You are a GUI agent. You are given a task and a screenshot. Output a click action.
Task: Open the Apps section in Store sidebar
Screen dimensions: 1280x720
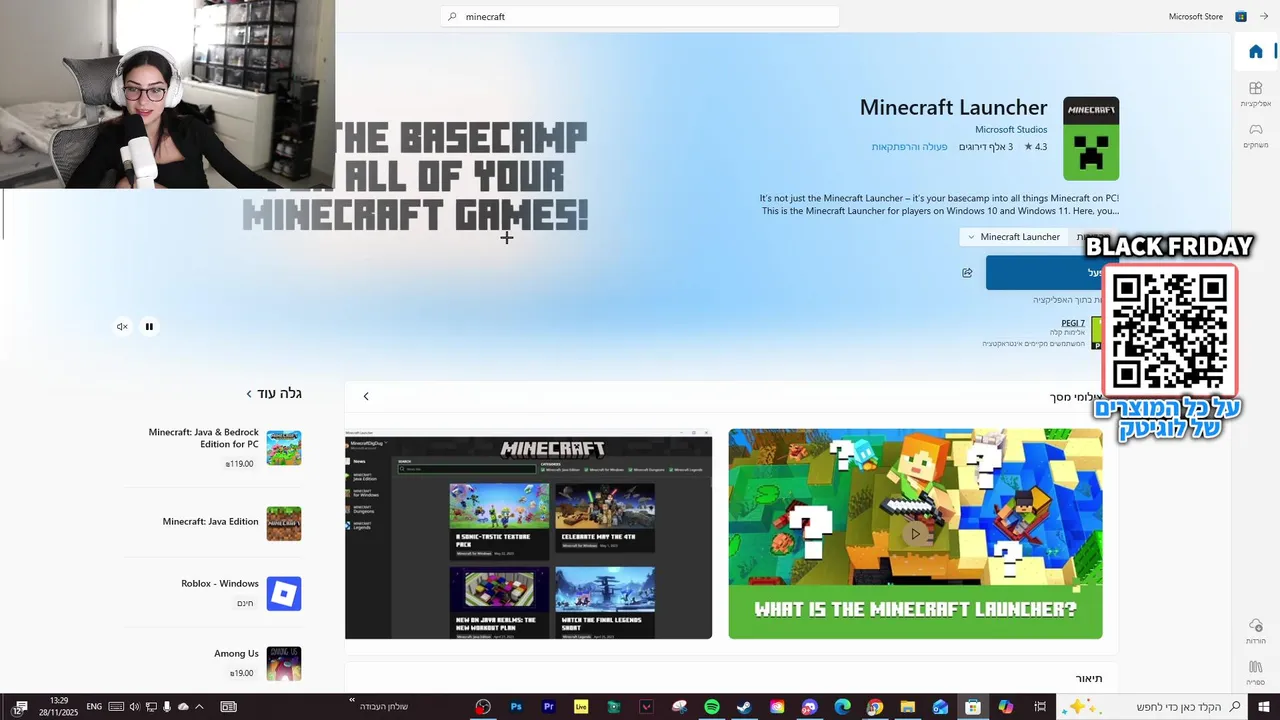[1256, 94]
